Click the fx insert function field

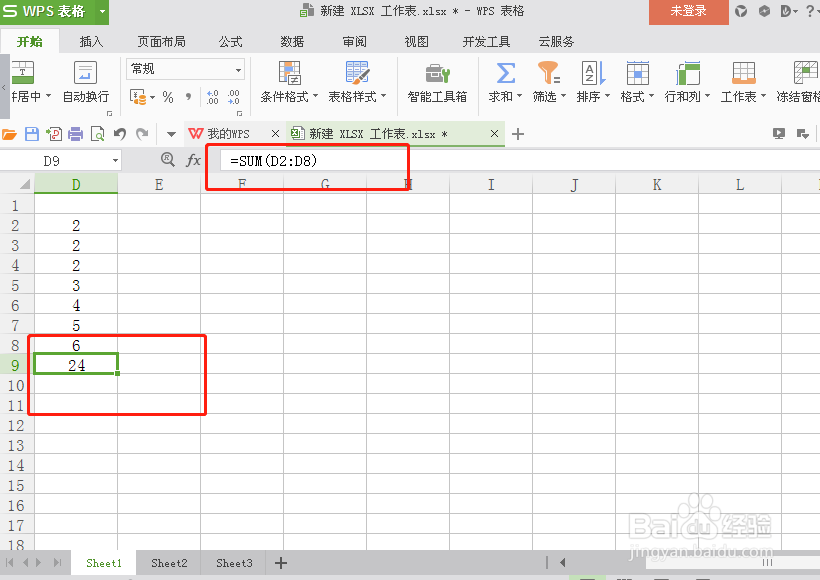point(193,159)
